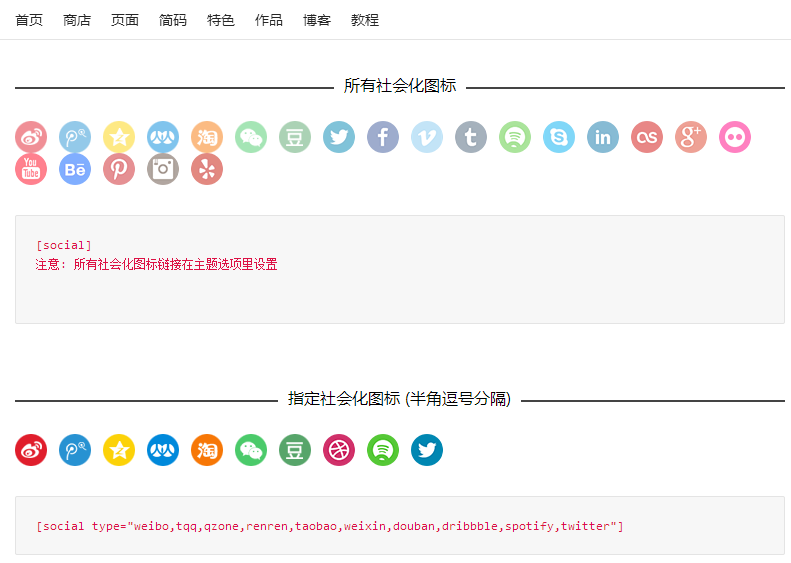Open the Google Plus icon

tap(691, 137)
